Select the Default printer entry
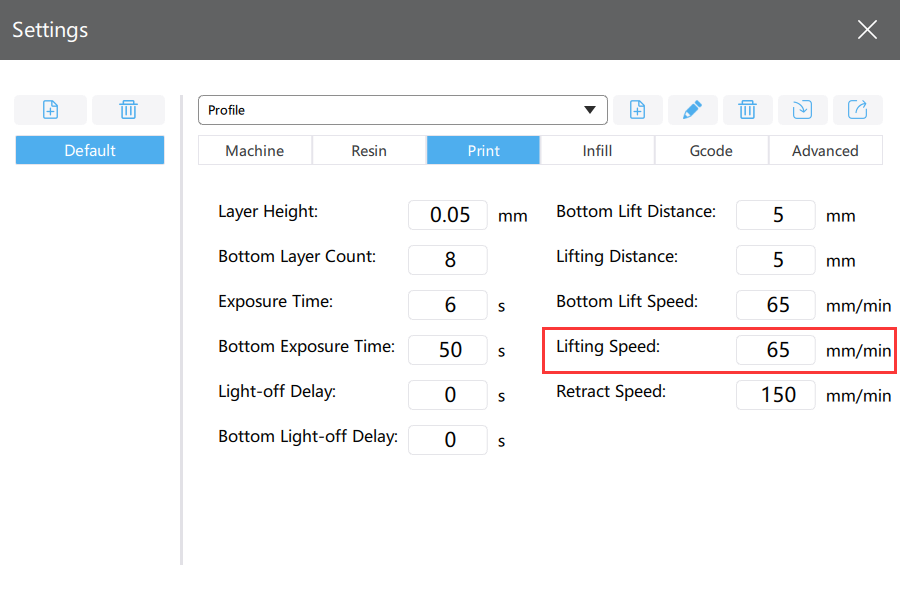Image resolution: width=900 pixels, height=600 pixels. (x=90, y=150)
